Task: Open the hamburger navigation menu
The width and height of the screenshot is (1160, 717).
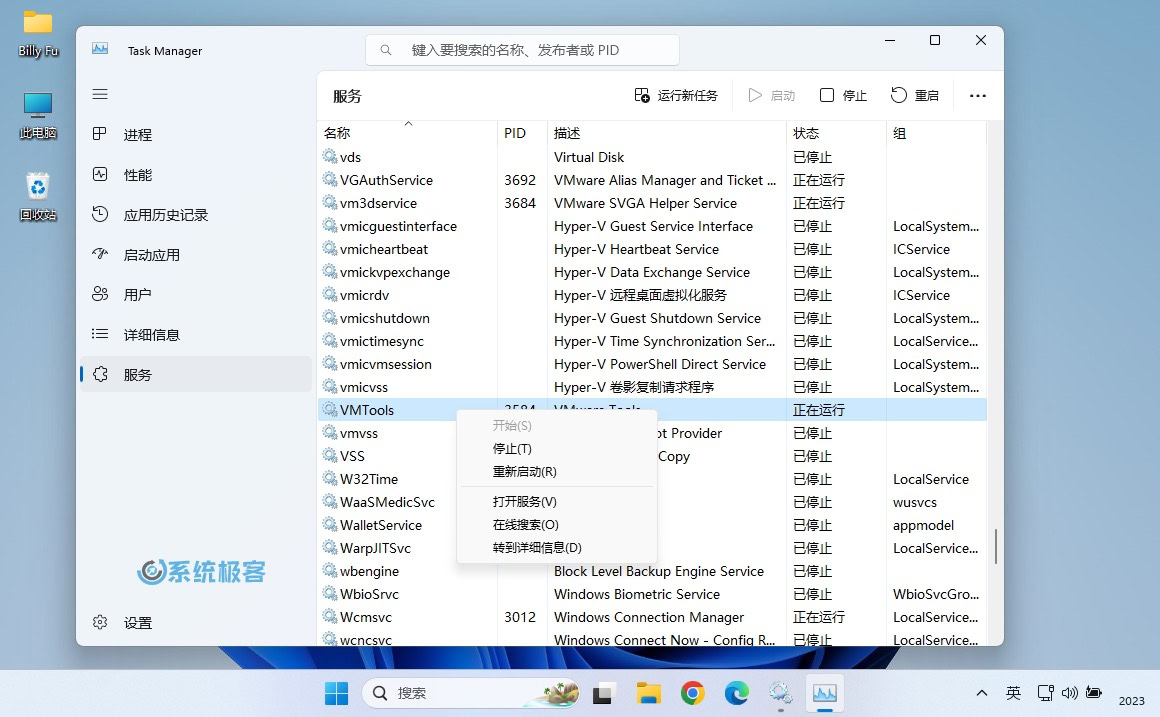Action: [x=100, y=94]
